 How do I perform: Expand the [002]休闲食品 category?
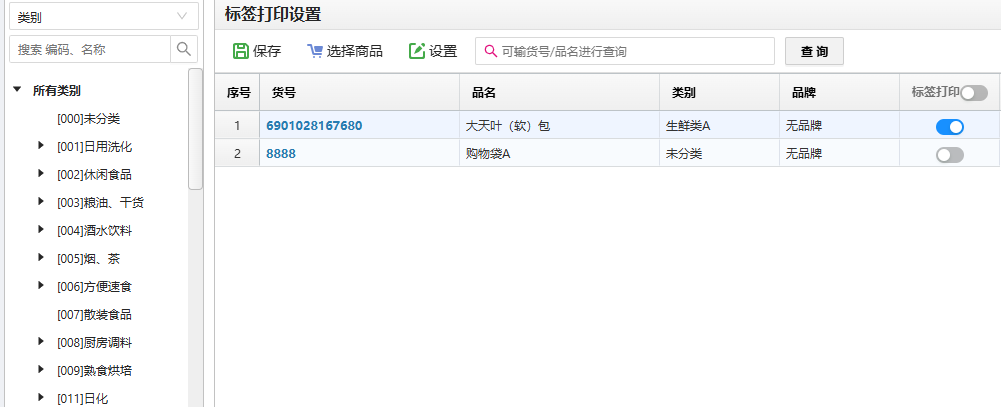(41, 174)
